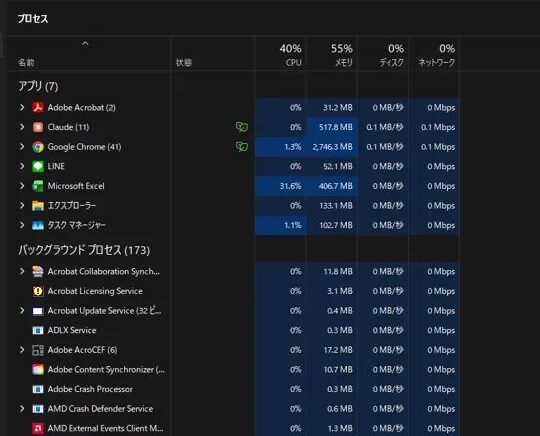Image resolution: width=540 pixels, height=436 pixels.
Task: Select the ADLX Service row name
Action: click(x=72, y=330)
